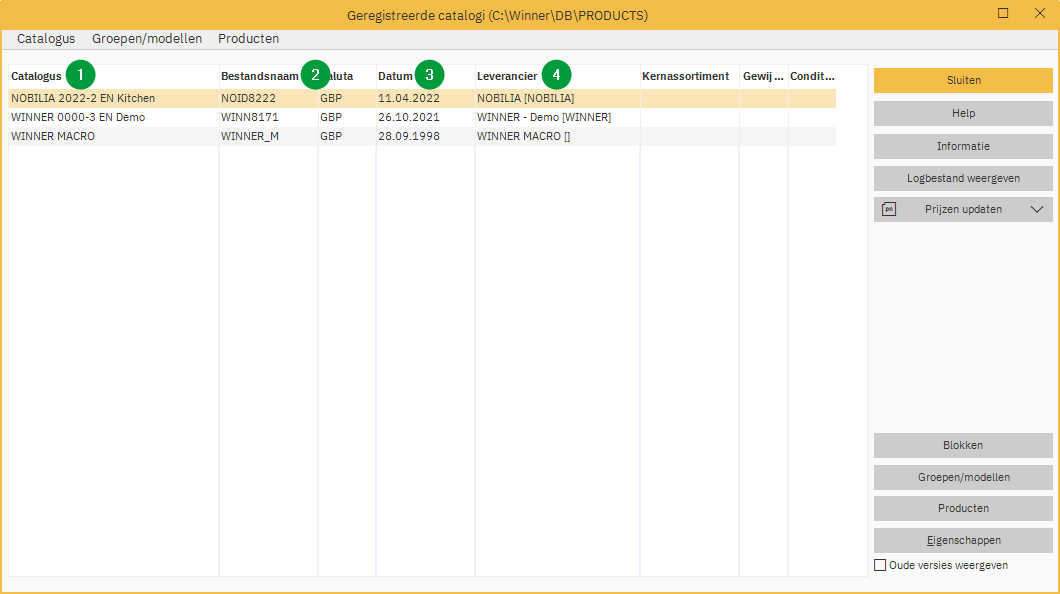The width and height of the screenshot is (1060, 594).
Task: Click the green badge 1 on Catalogus column
Action: pyautogui.click(x=79, y=74)
